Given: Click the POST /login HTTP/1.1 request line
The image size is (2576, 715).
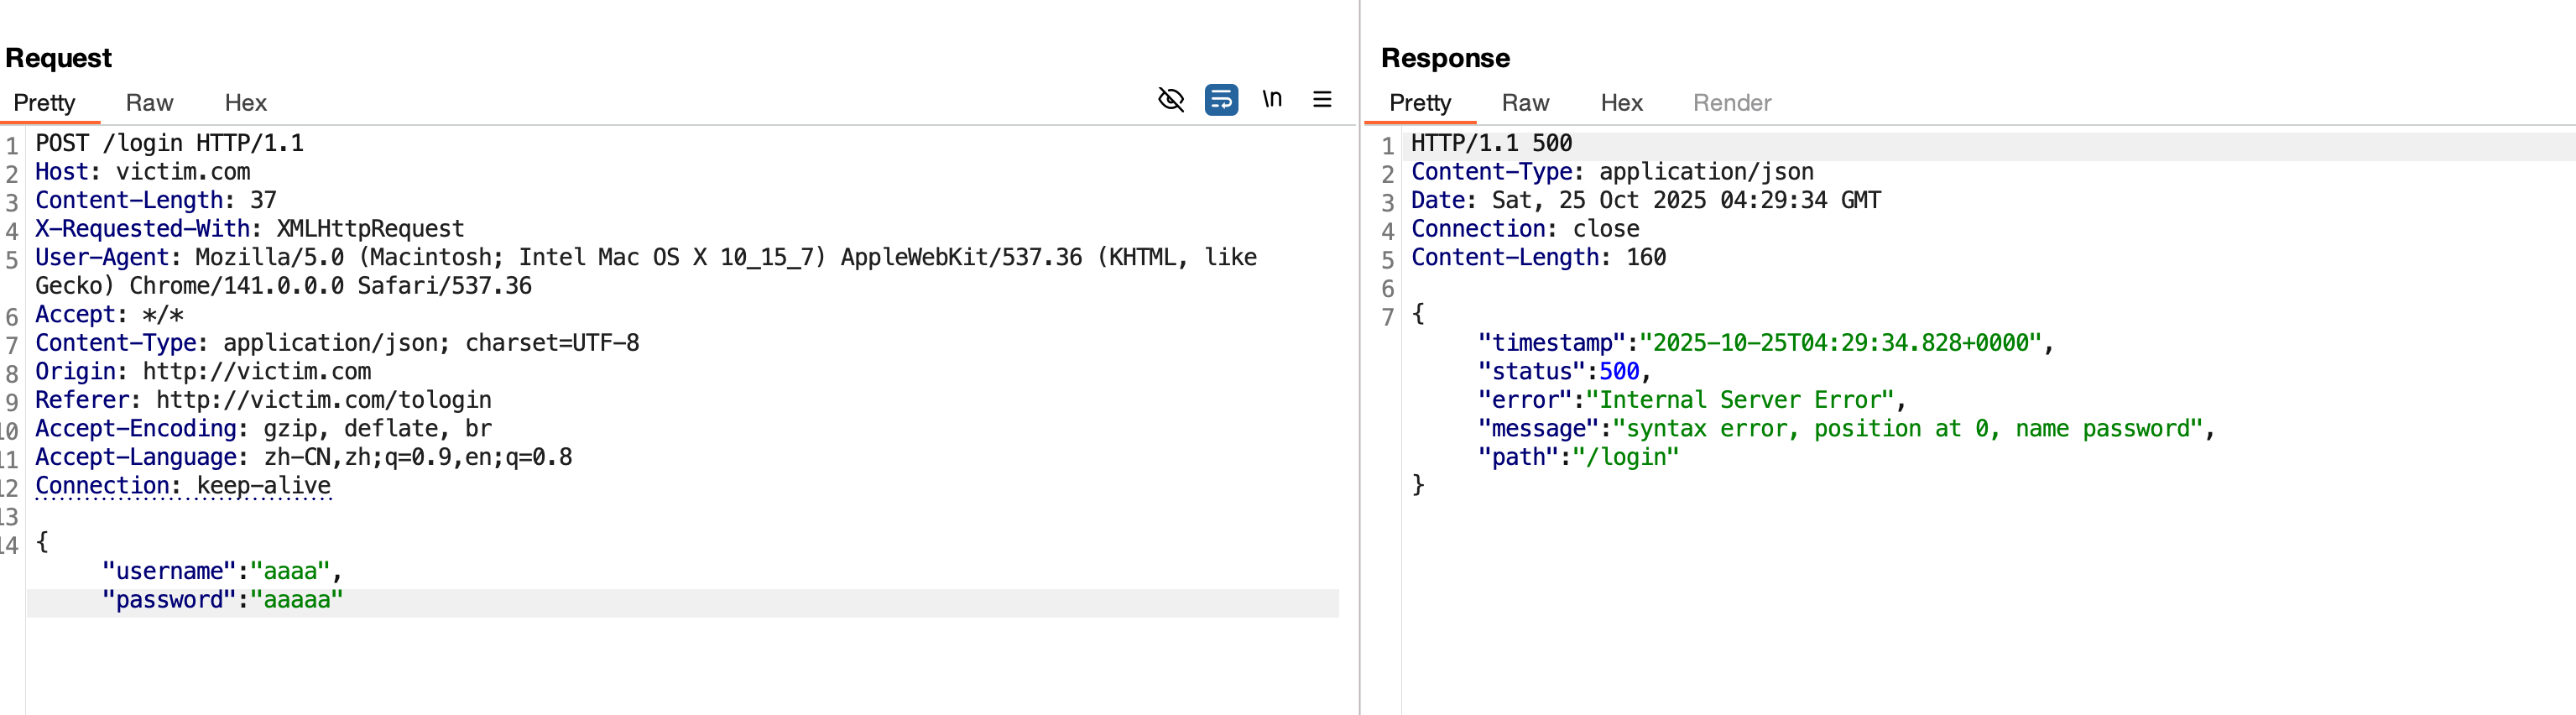Looking at the screenshot, I should point(169,144).
